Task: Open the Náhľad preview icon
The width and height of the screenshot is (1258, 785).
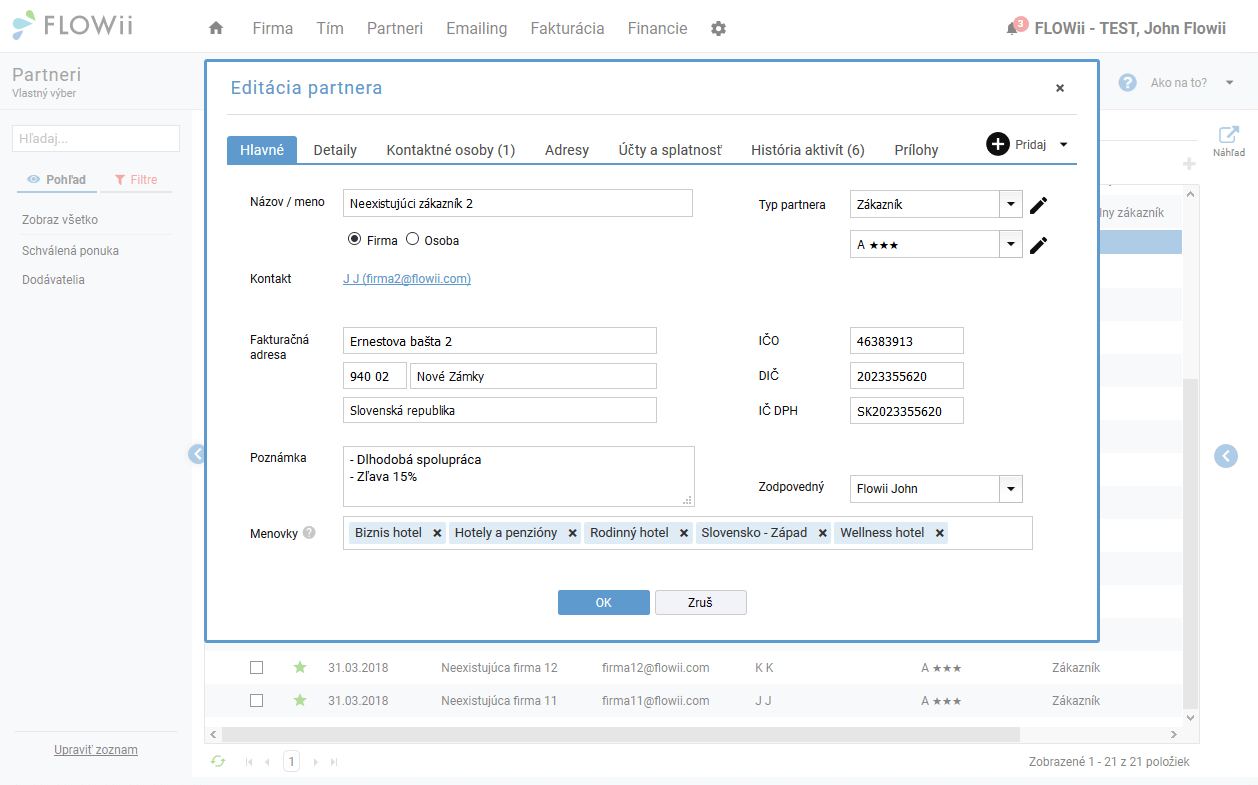Action: click(1229, 135)
